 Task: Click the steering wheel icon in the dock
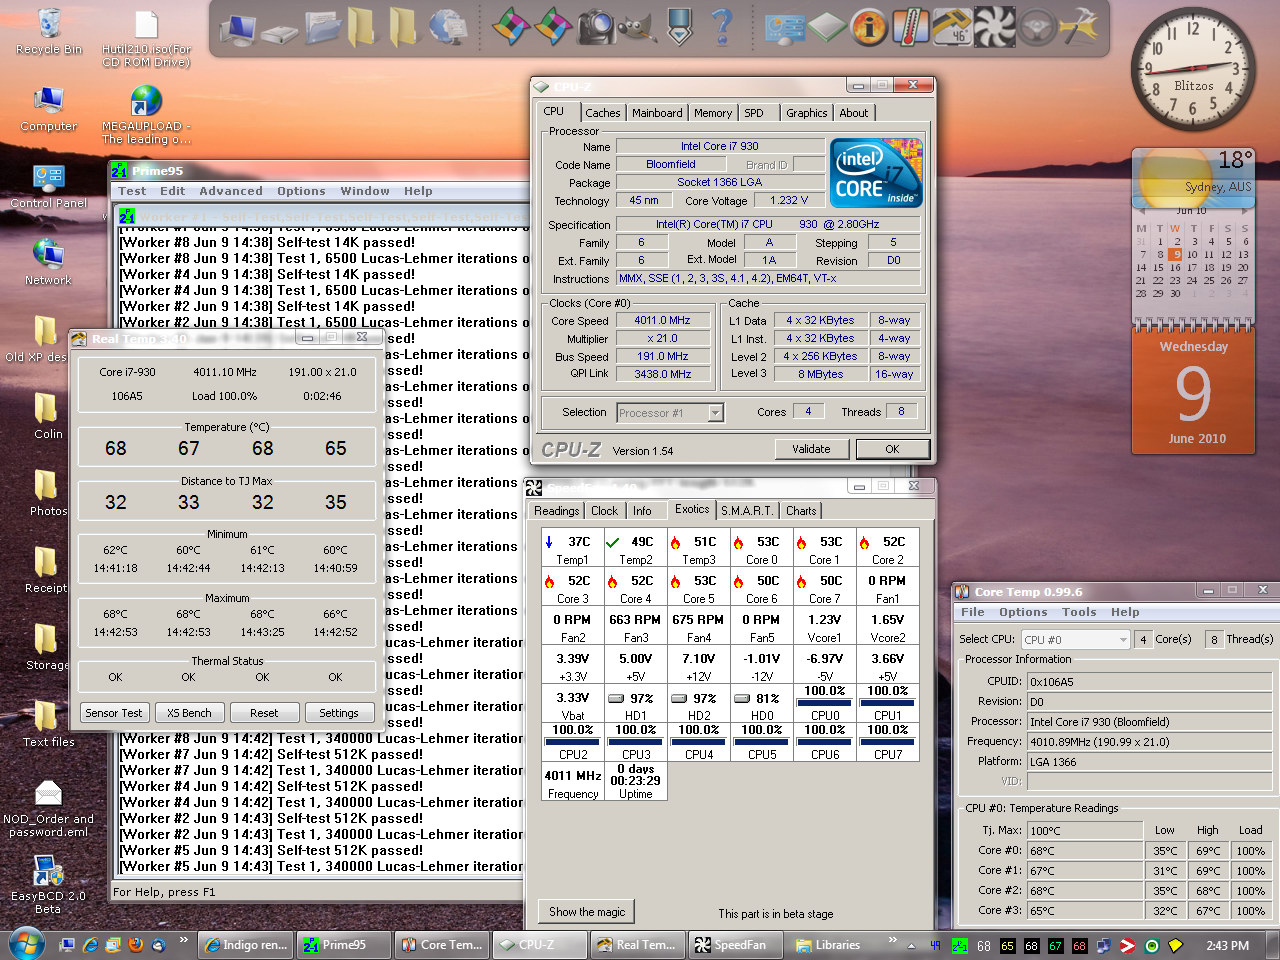pyautogui.click(x=1037, y=27)
